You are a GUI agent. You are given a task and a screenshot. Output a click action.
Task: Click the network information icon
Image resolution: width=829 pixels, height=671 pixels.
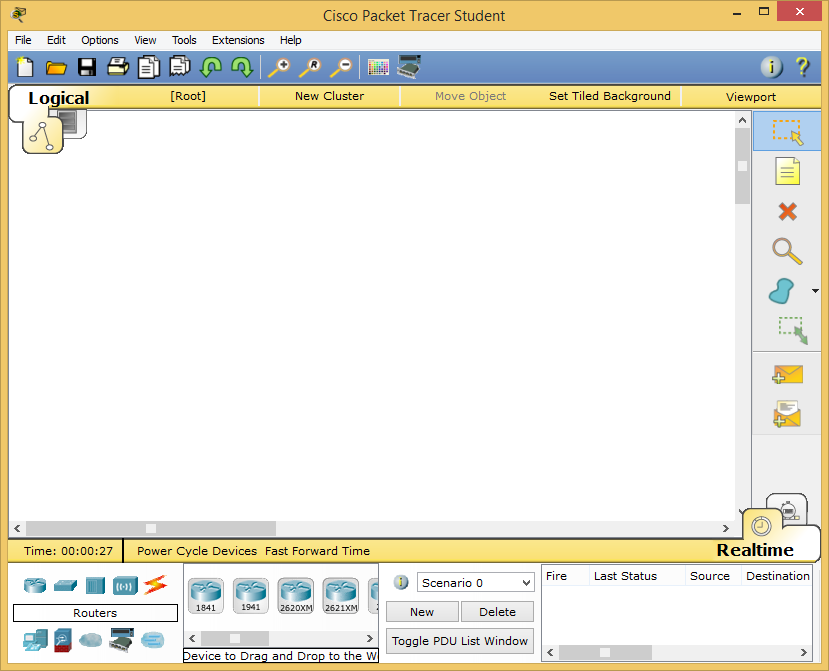point(771,67)
